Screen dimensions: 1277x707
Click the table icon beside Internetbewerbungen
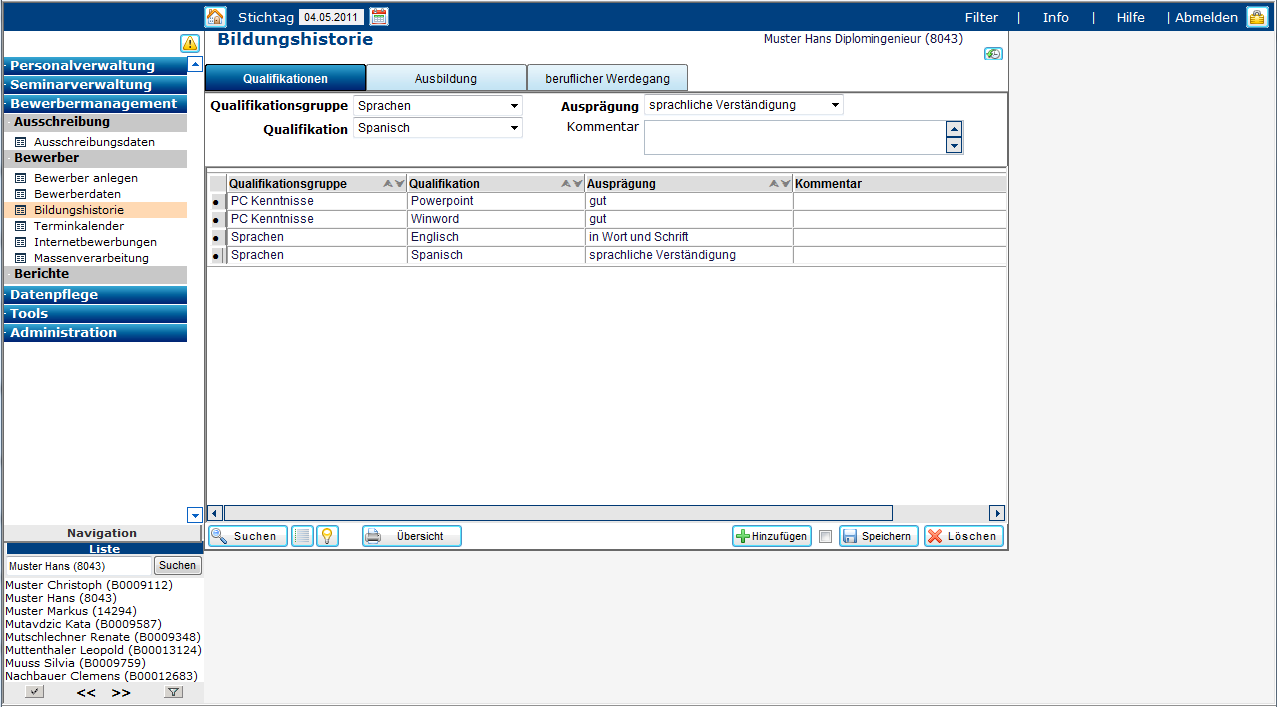click(x=20, y=242)
